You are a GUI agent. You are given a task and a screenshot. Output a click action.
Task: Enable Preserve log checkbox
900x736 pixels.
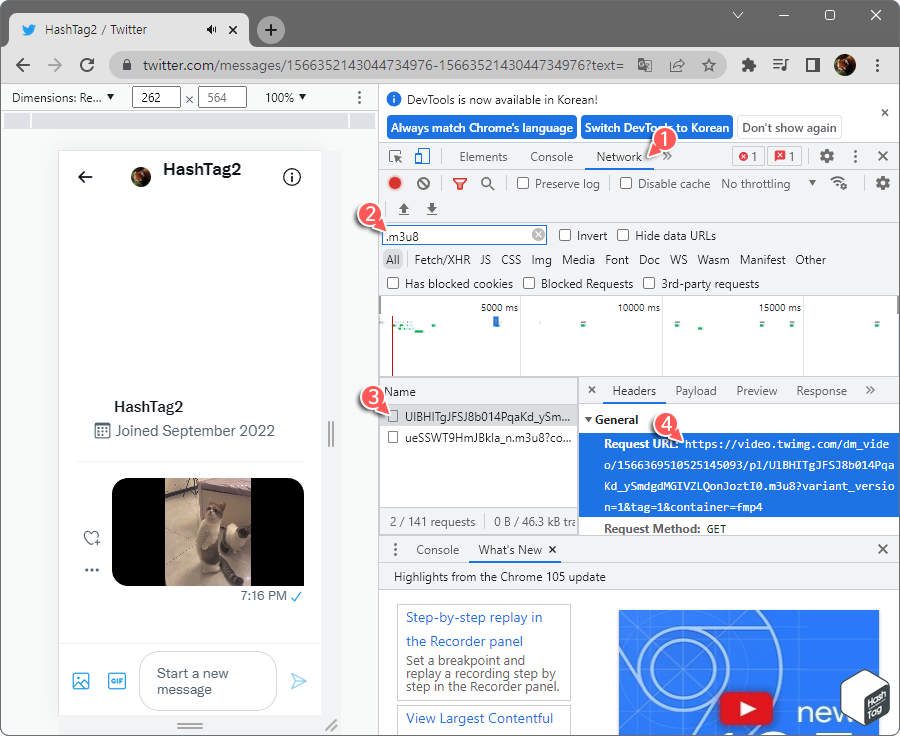tap(523, 183)
